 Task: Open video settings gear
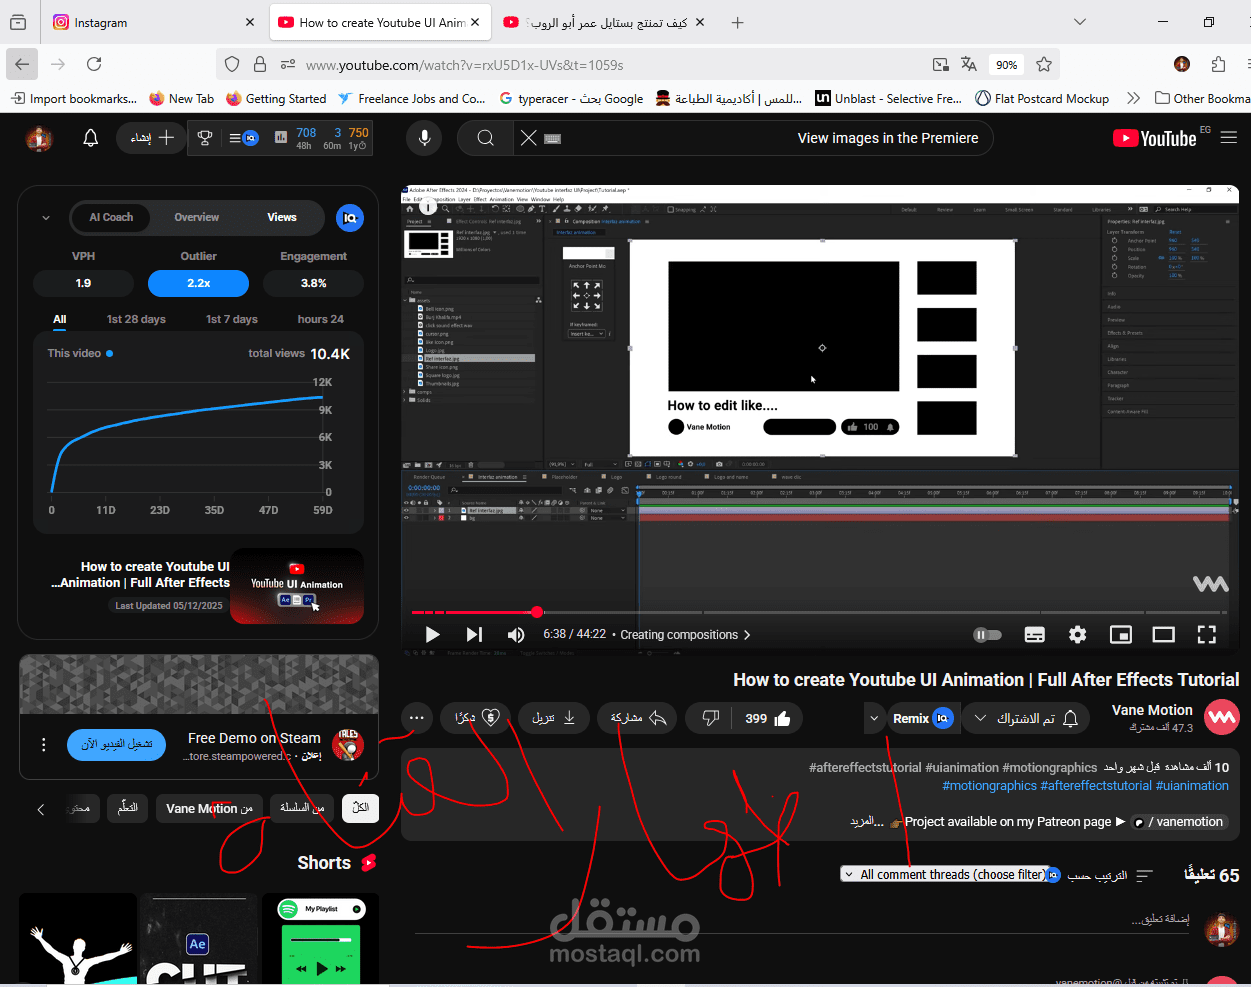1077,634
